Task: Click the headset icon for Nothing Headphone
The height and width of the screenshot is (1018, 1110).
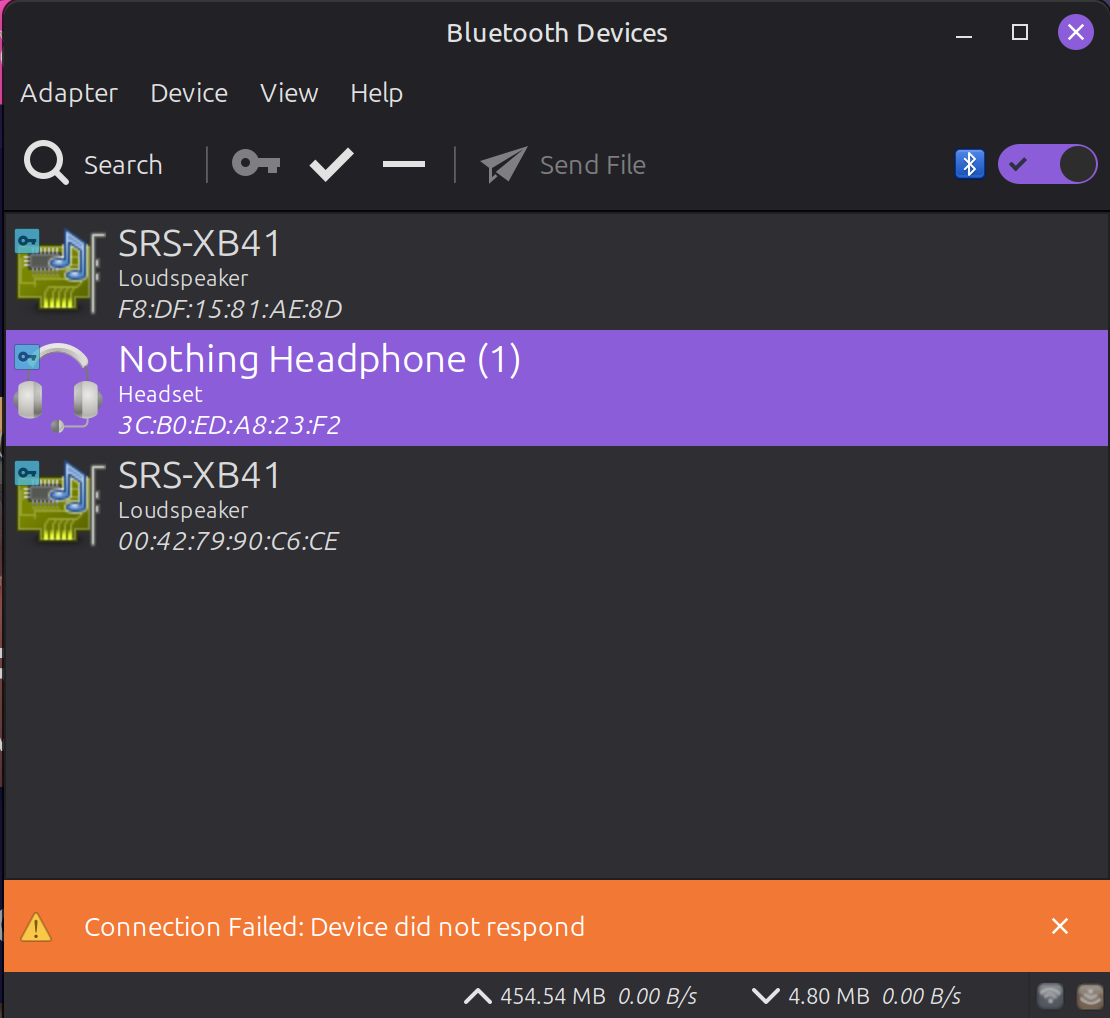Action: [58, 388]
